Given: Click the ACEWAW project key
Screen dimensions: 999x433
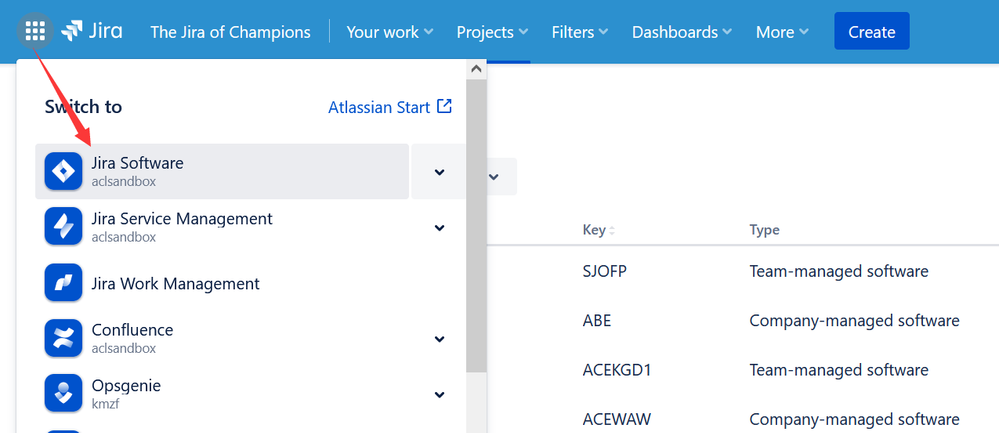Looking at the screenshot, I should pyautogui.click(x=617, y=419).
